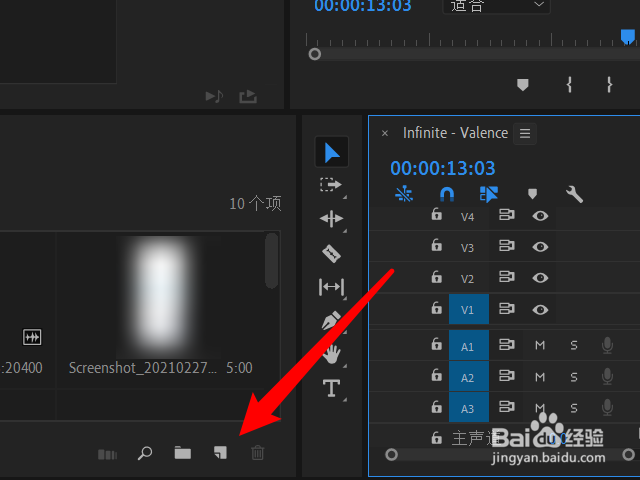The width and height of the screenshot is (640, 480).
Task: Toggle lock on track A3
Action: tap(437, 407)
